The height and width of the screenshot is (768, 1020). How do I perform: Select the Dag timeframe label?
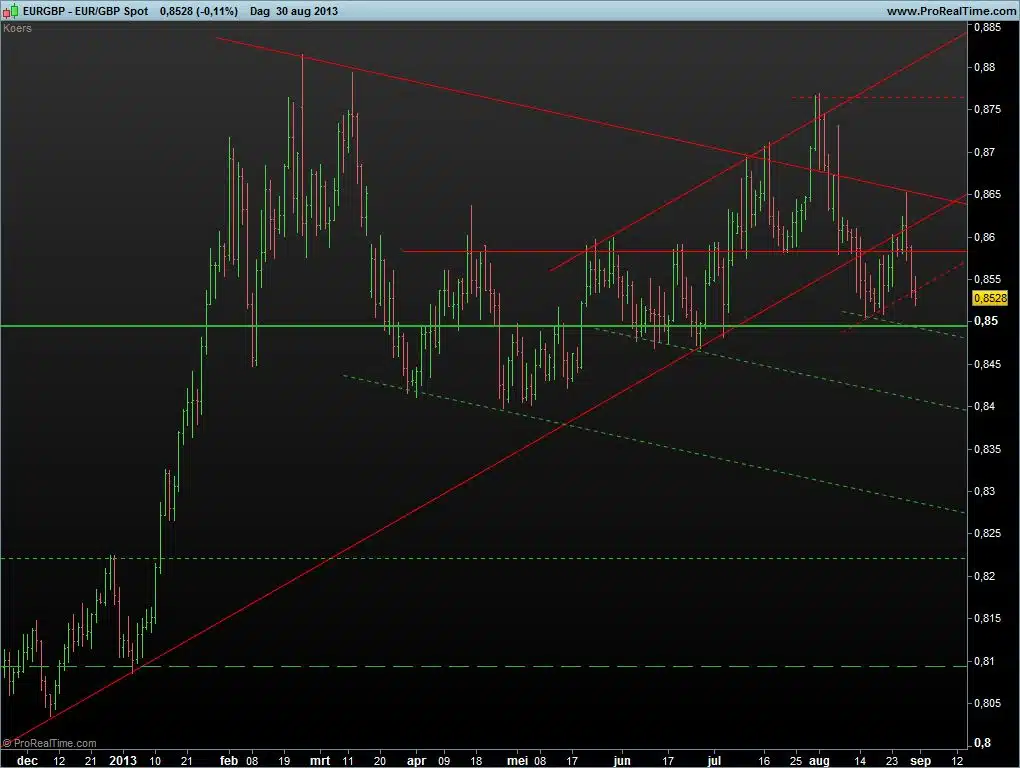tap(259, 10)
